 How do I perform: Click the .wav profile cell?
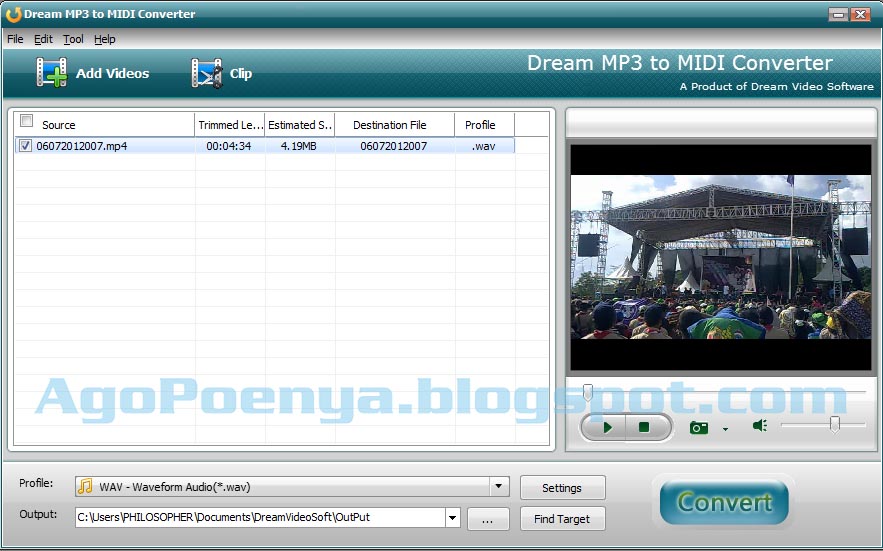tap(484, 146)
